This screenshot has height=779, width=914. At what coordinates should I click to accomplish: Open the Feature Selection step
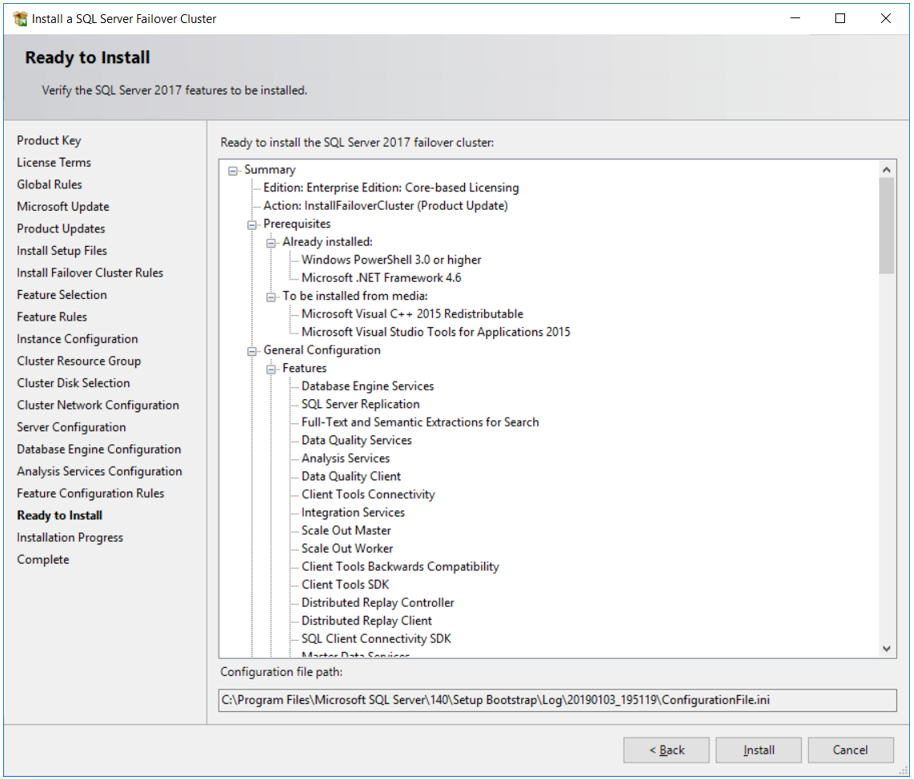point(62,295)
